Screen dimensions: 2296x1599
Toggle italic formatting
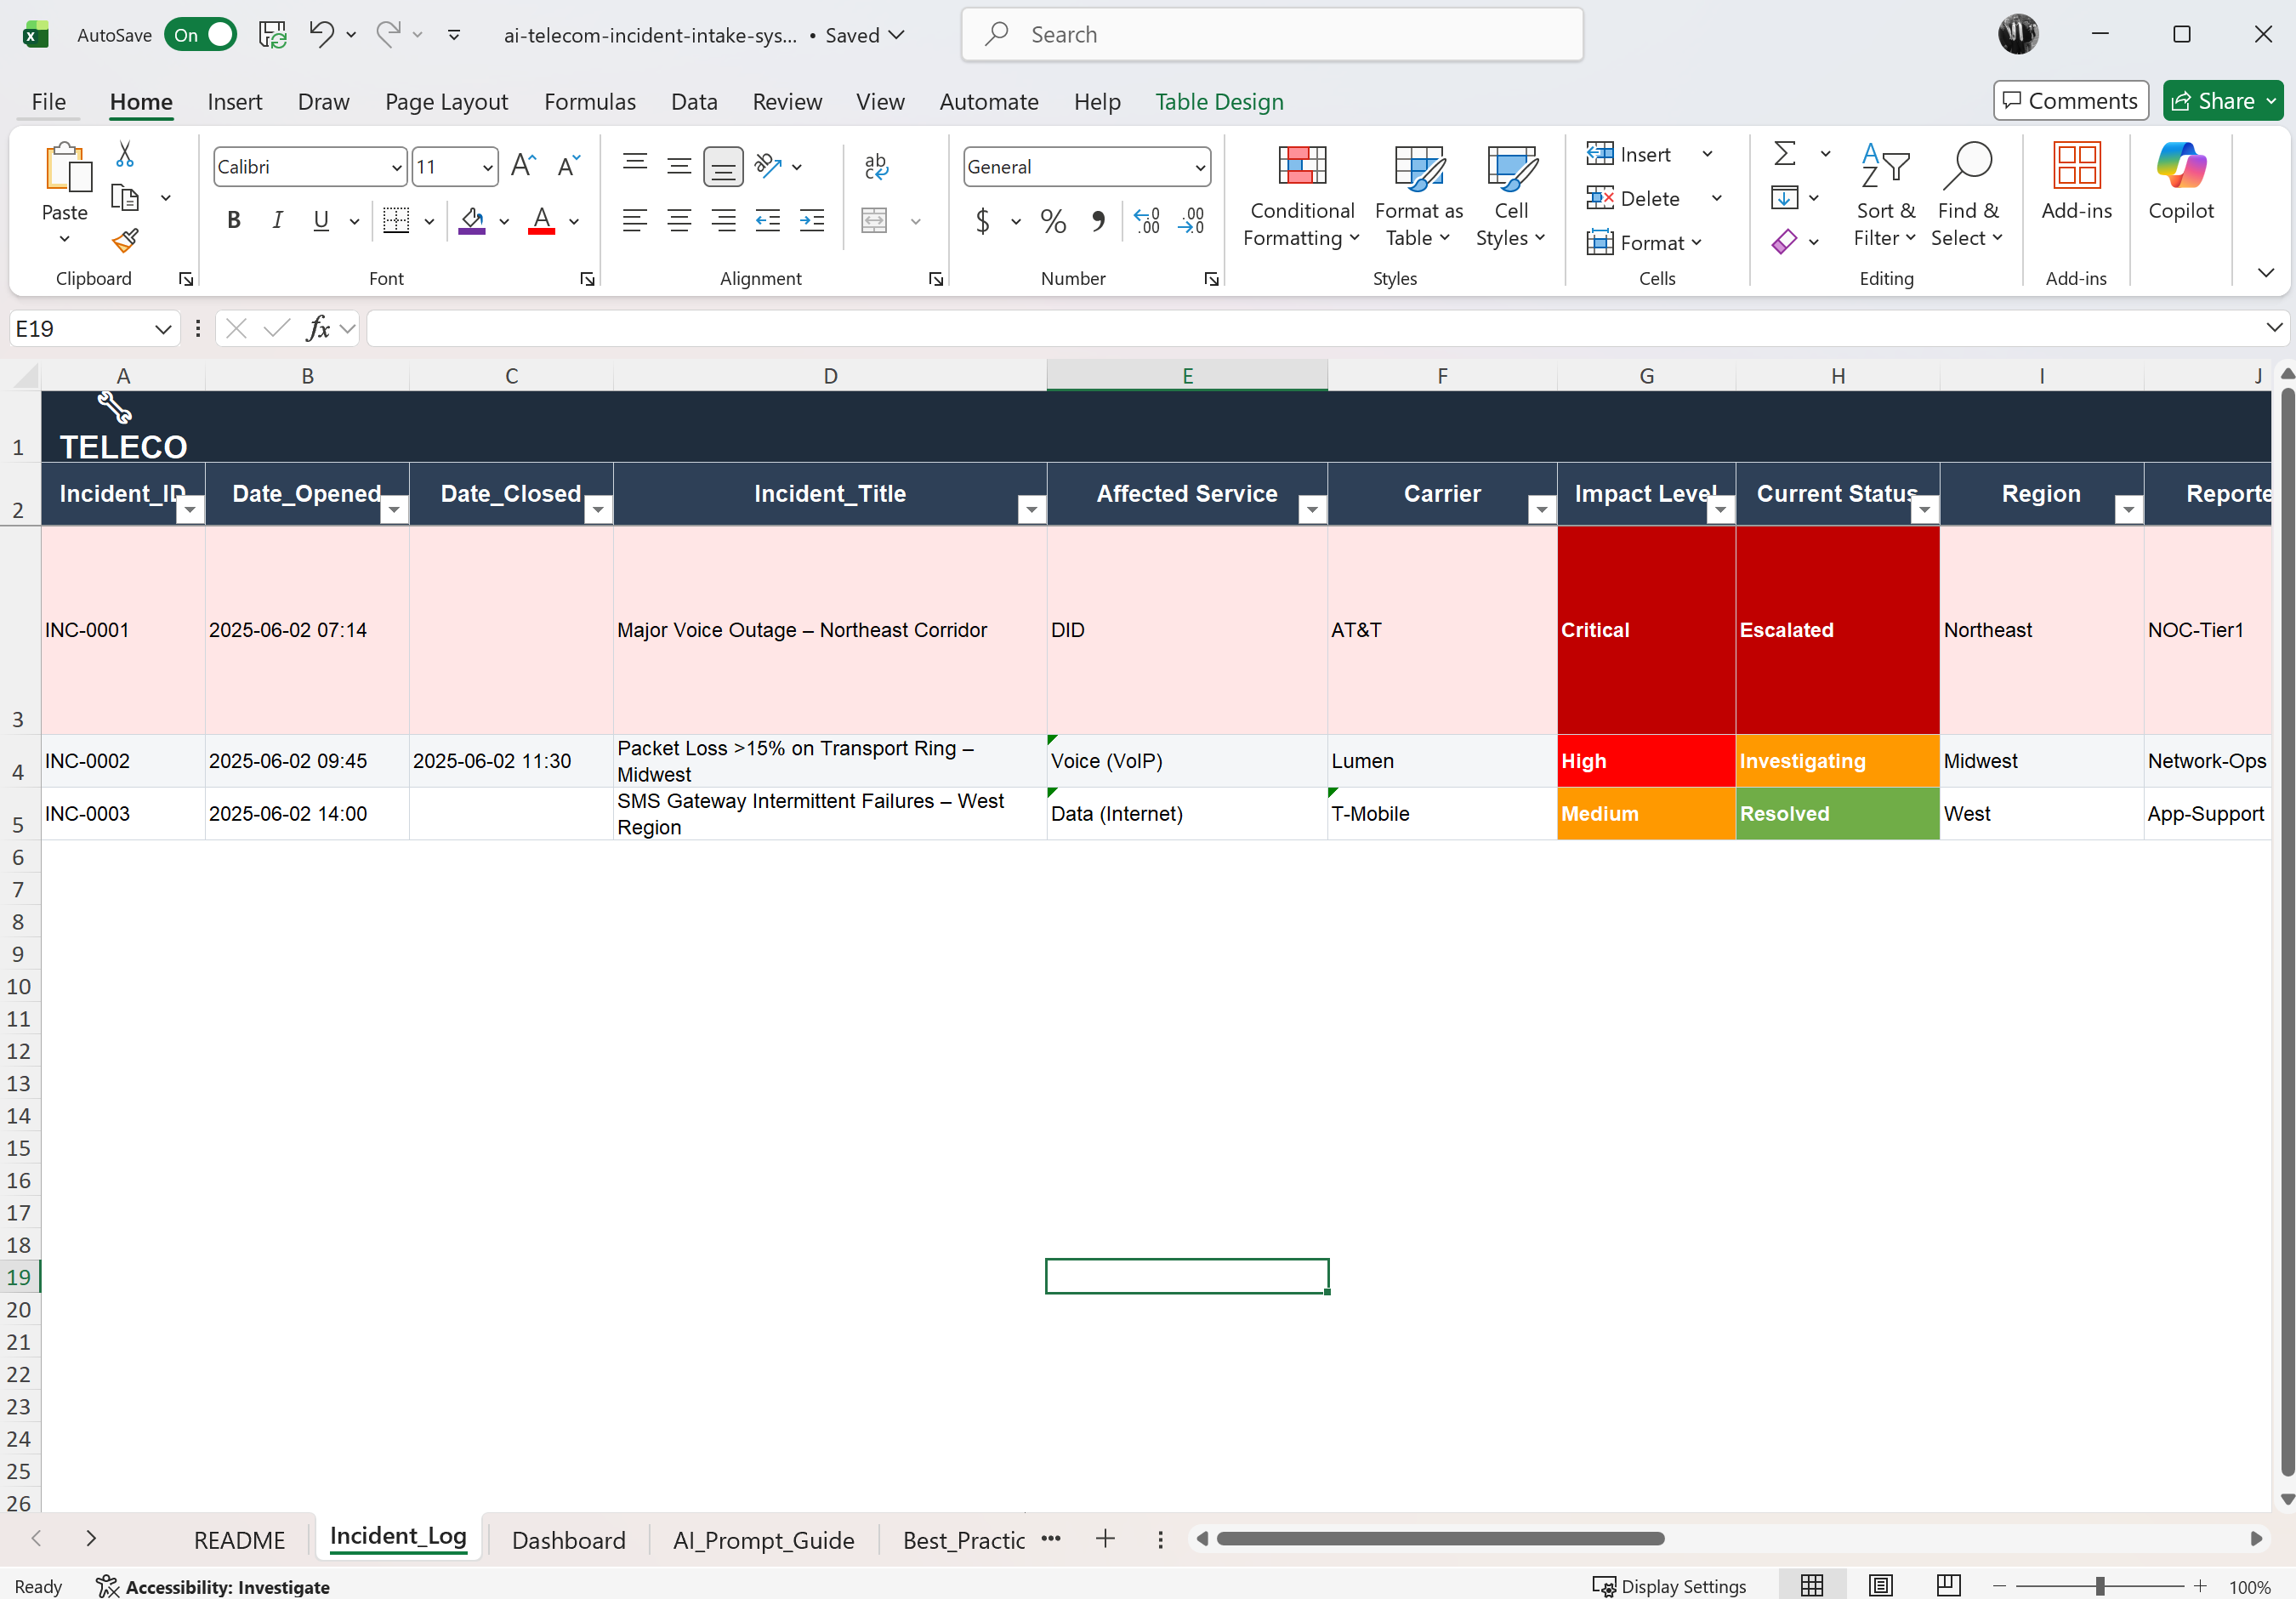(x=277, y=221)
